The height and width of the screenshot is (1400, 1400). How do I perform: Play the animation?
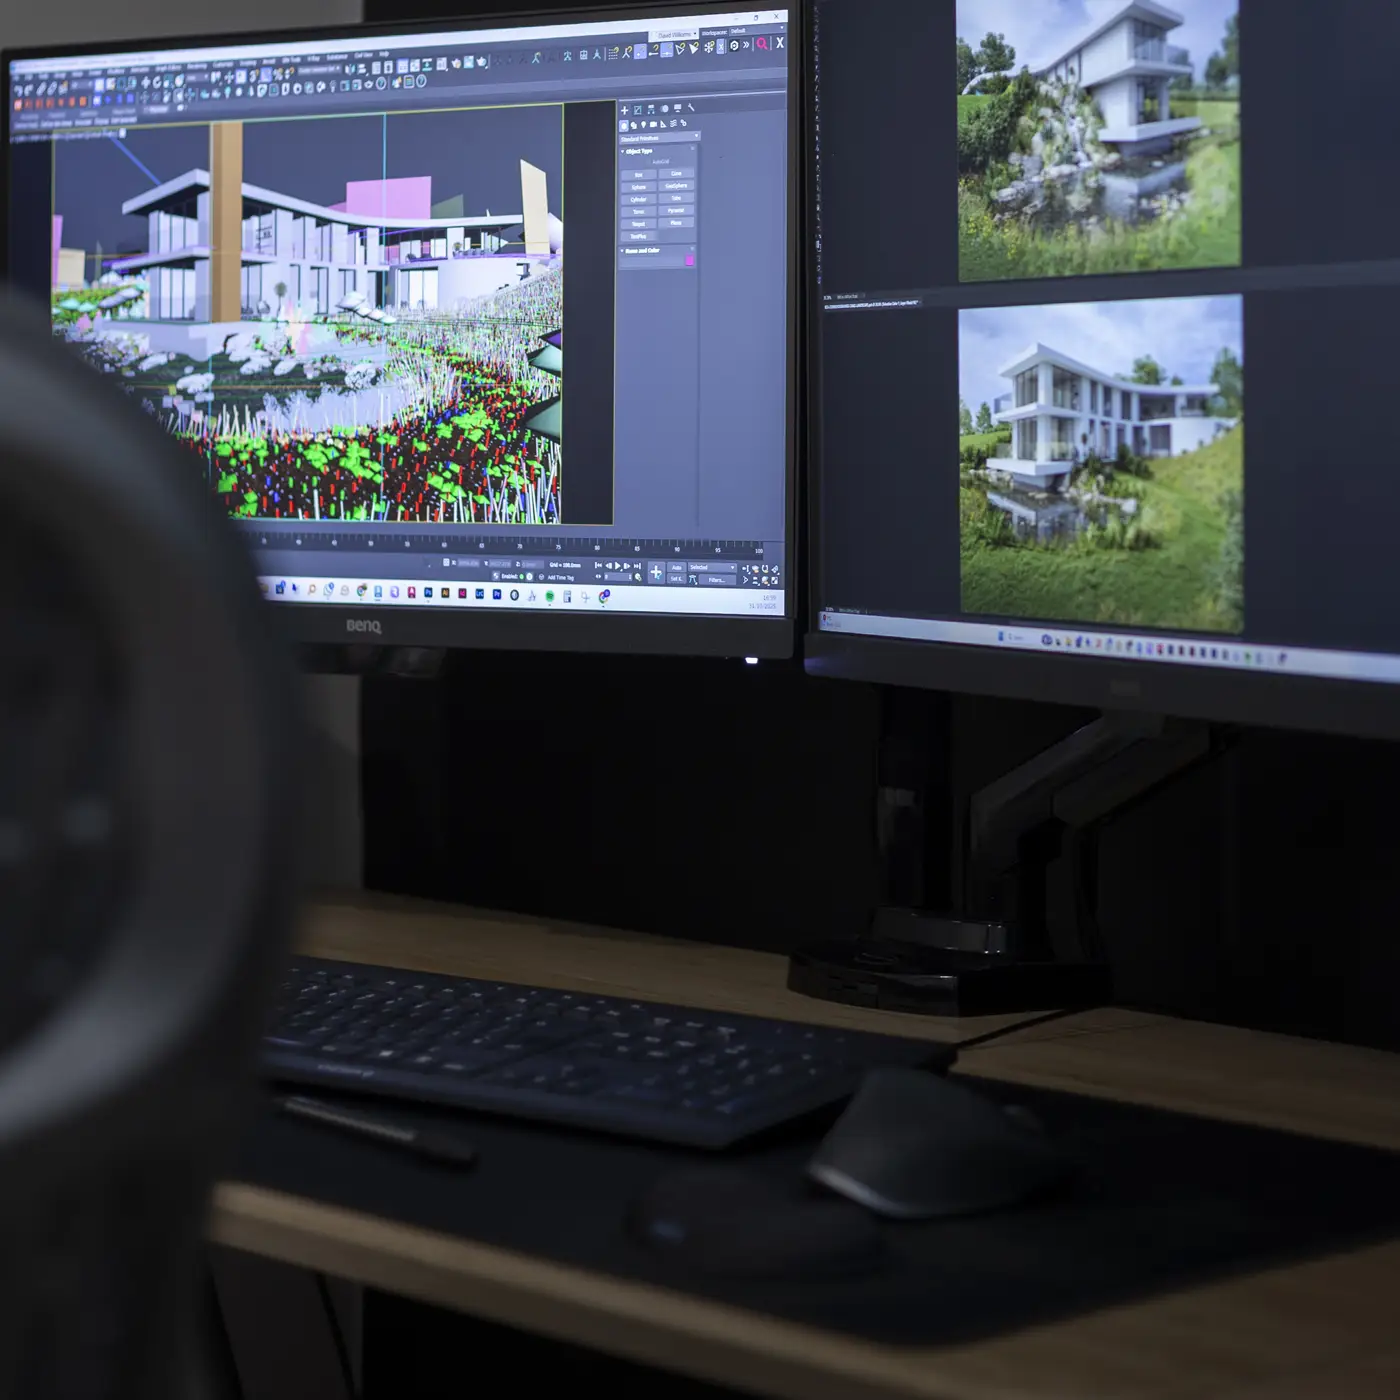tap(618, 566)
